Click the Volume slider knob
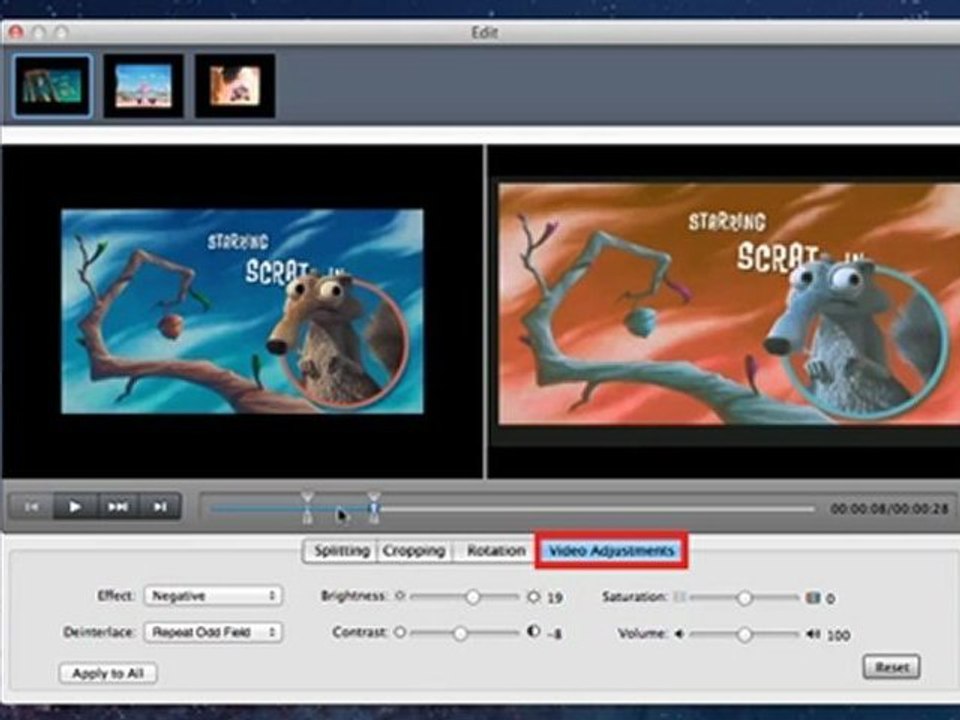 click(x=744, y=635)
